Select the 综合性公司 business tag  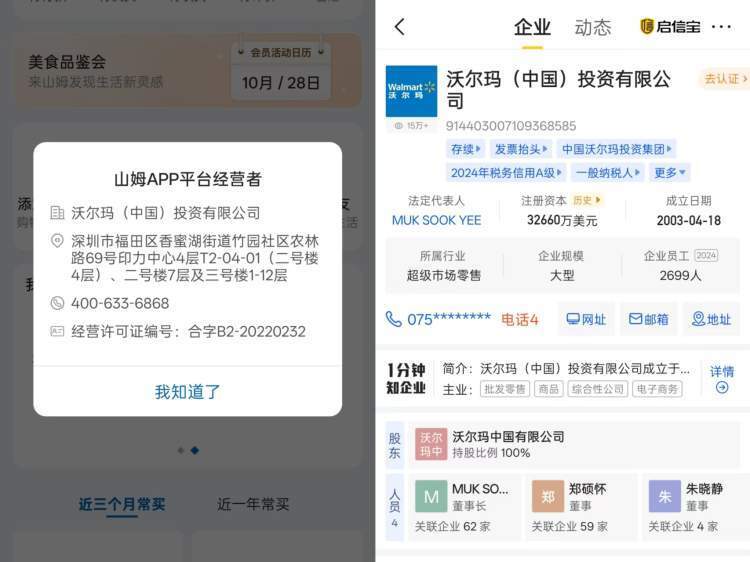point(597,389)
